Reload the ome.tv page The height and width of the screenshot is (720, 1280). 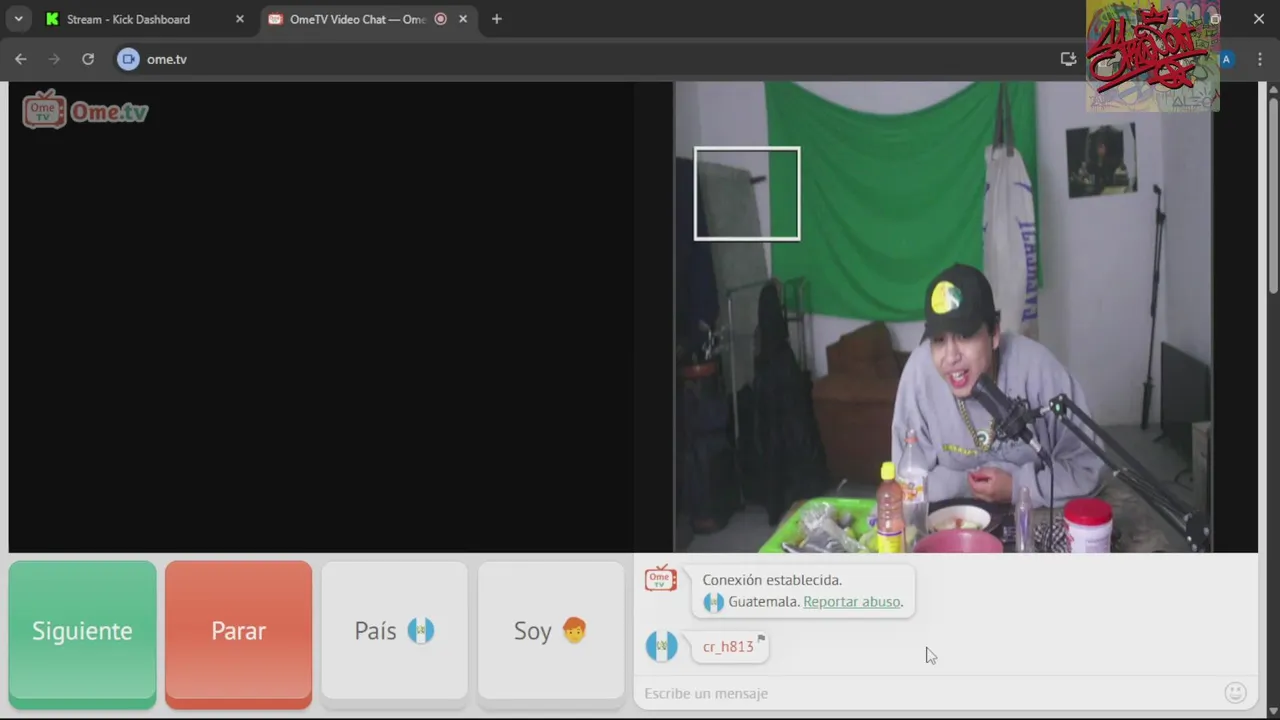88,59
